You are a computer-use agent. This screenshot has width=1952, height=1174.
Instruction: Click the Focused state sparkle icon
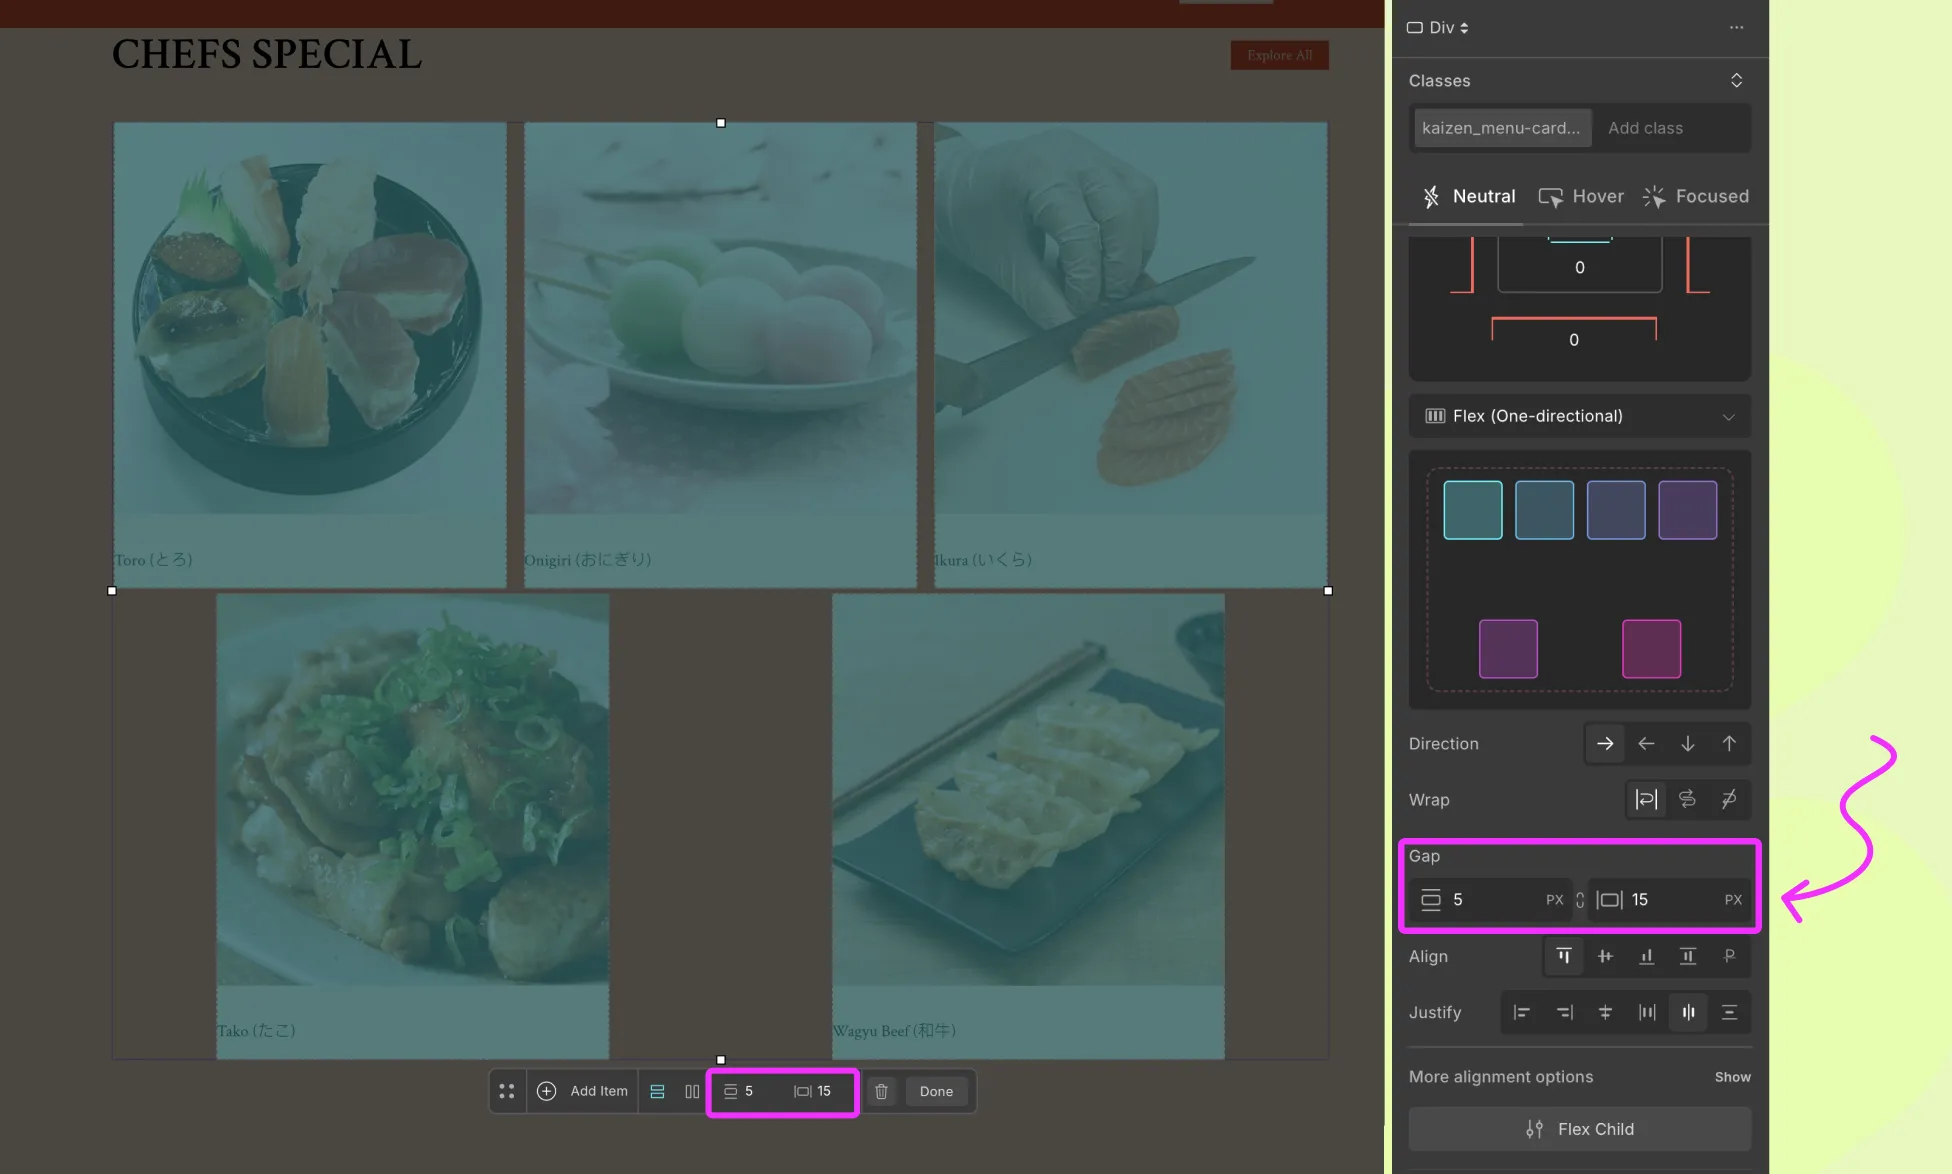tap(1654, 196)
